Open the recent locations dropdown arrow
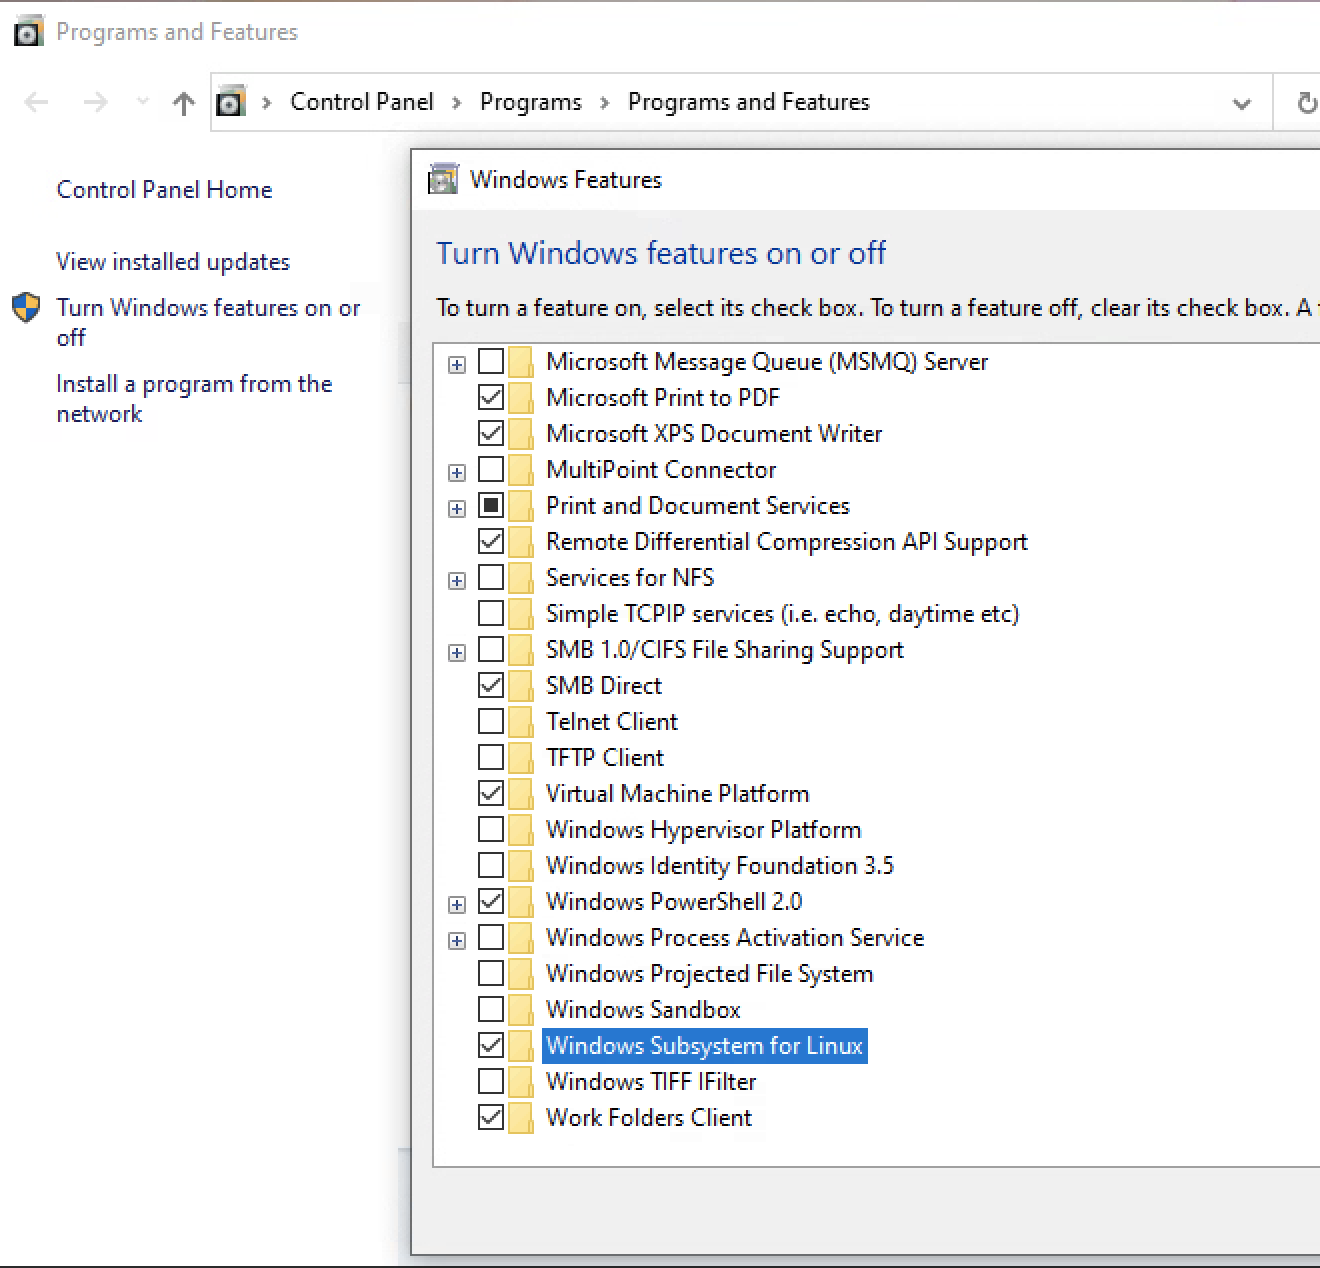Screen dimensions: 1320x1268 142,102
